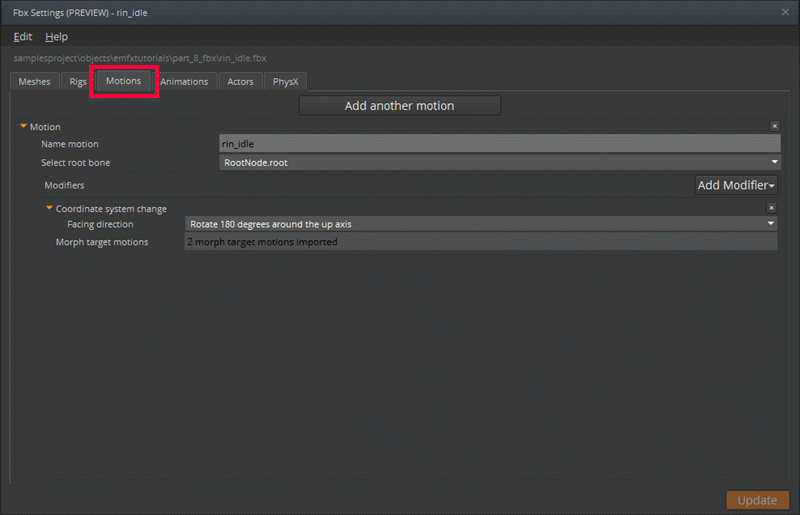Switch to the Meshes tab
The image size is (800, 515).
coord(34,82)
